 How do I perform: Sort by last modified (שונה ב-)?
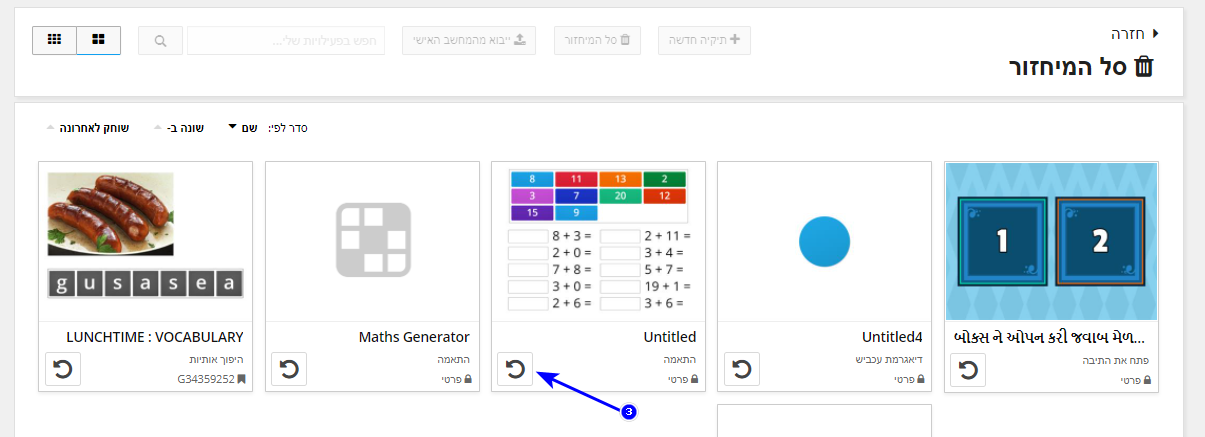pos(180,128)
